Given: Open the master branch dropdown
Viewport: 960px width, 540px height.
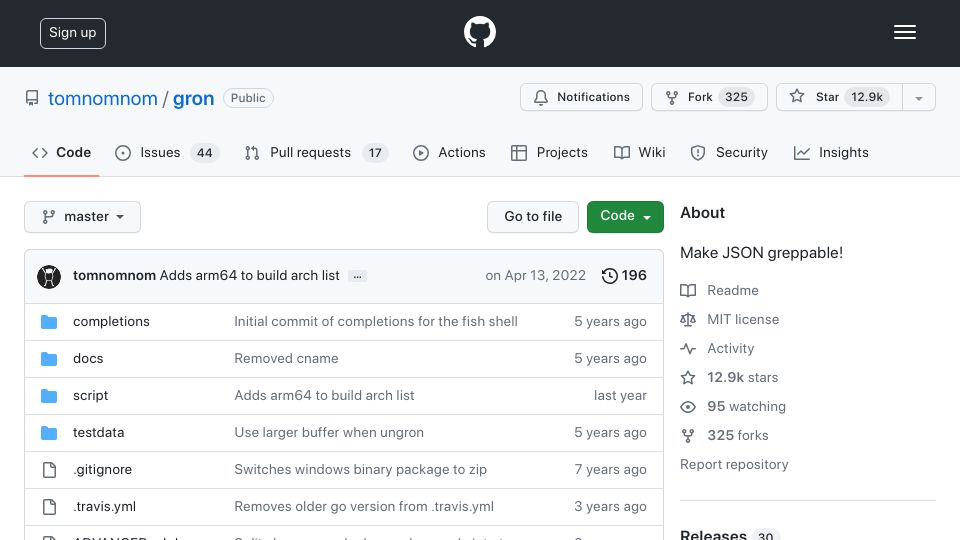Looking at the screenshot, I should coord(83,217).
